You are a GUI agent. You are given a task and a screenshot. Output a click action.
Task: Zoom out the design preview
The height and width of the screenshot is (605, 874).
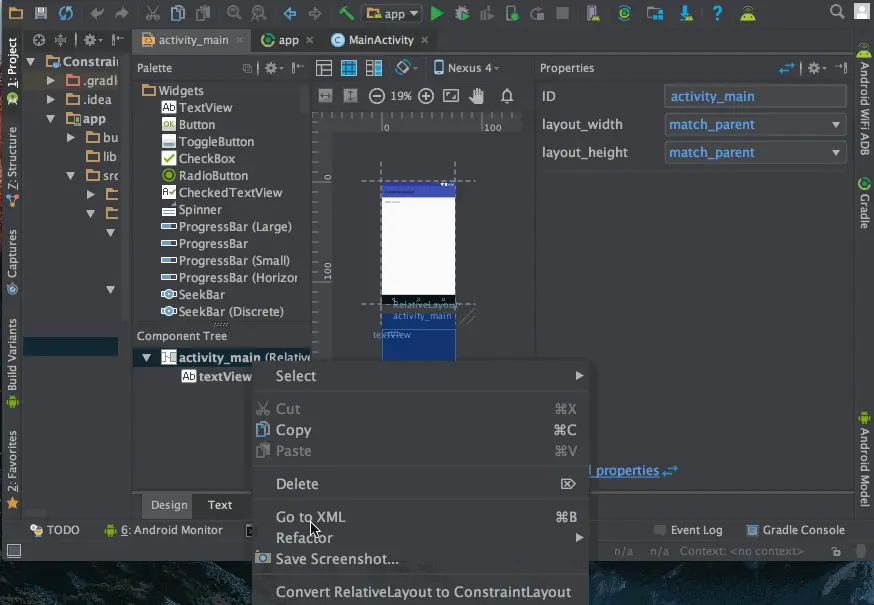[377, 96]
